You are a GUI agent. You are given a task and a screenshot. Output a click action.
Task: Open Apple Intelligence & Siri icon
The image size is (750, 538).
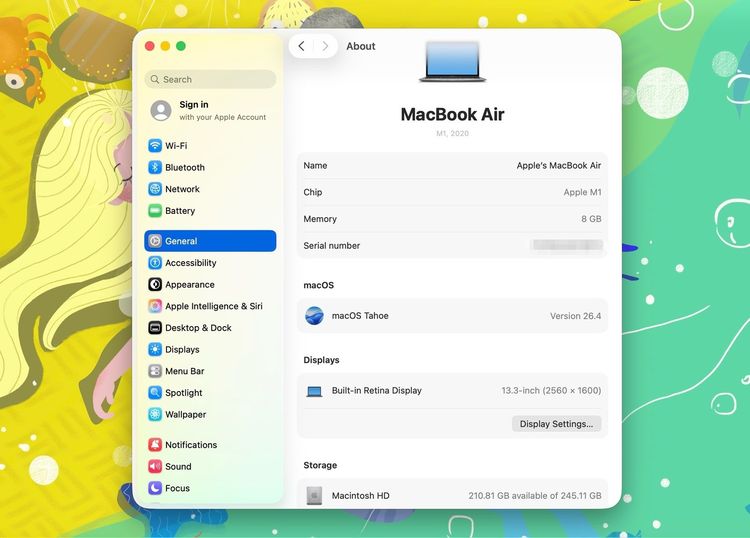tap(155, 306)
